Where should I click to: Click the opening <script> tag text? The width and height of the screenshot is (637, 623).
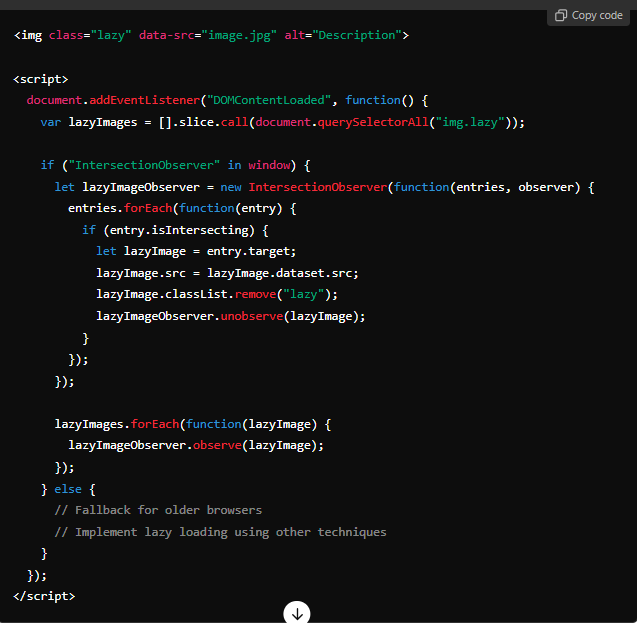(41, 79)
